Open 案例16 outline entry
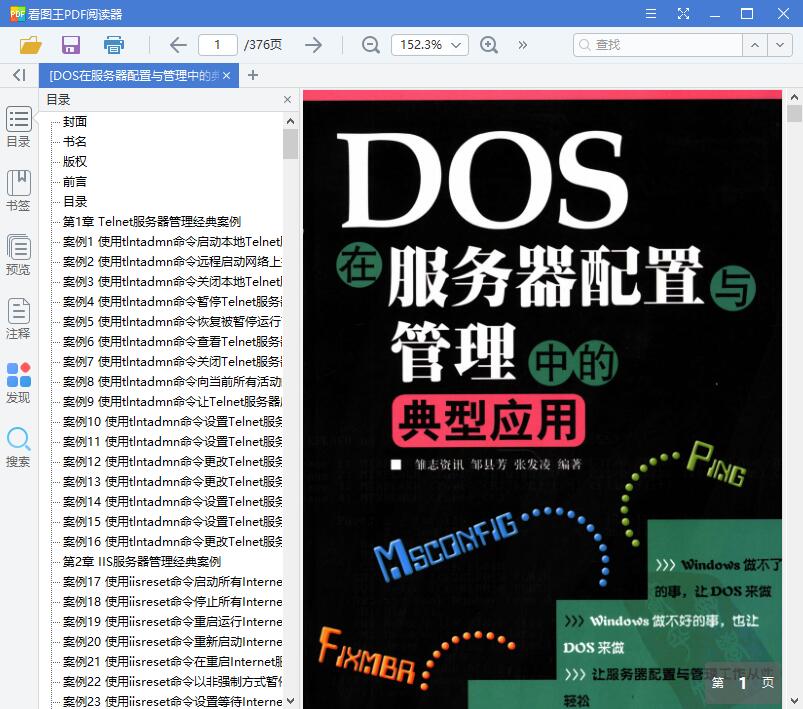The image size is (803, 709). (172, 541)
